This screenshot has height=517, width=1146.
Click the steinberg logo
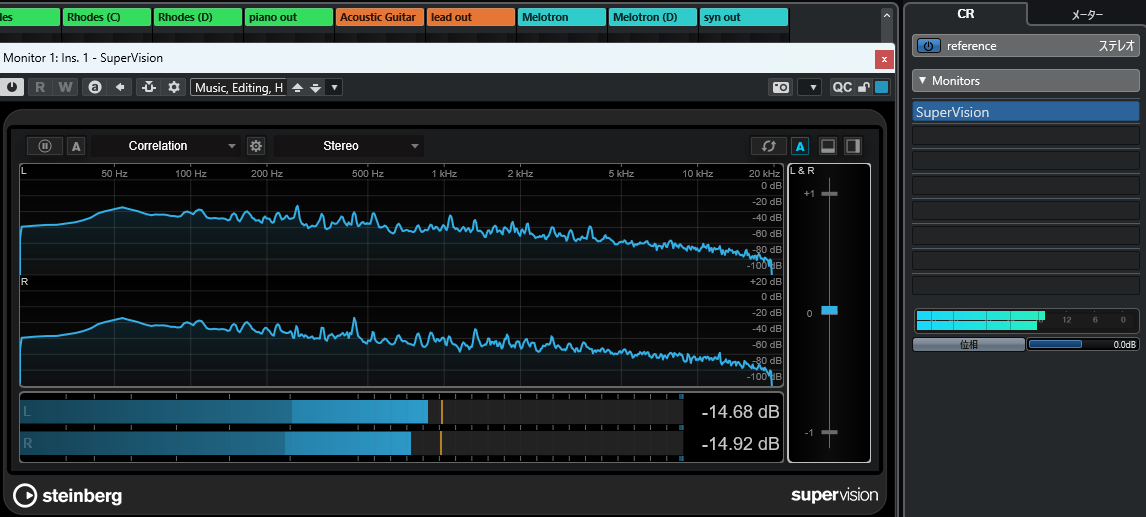68,496
